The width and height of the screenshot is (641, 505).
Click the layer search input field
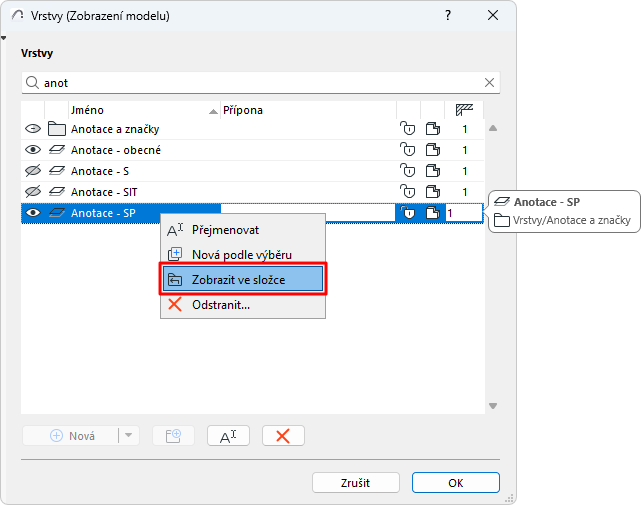tap(260, 83)
